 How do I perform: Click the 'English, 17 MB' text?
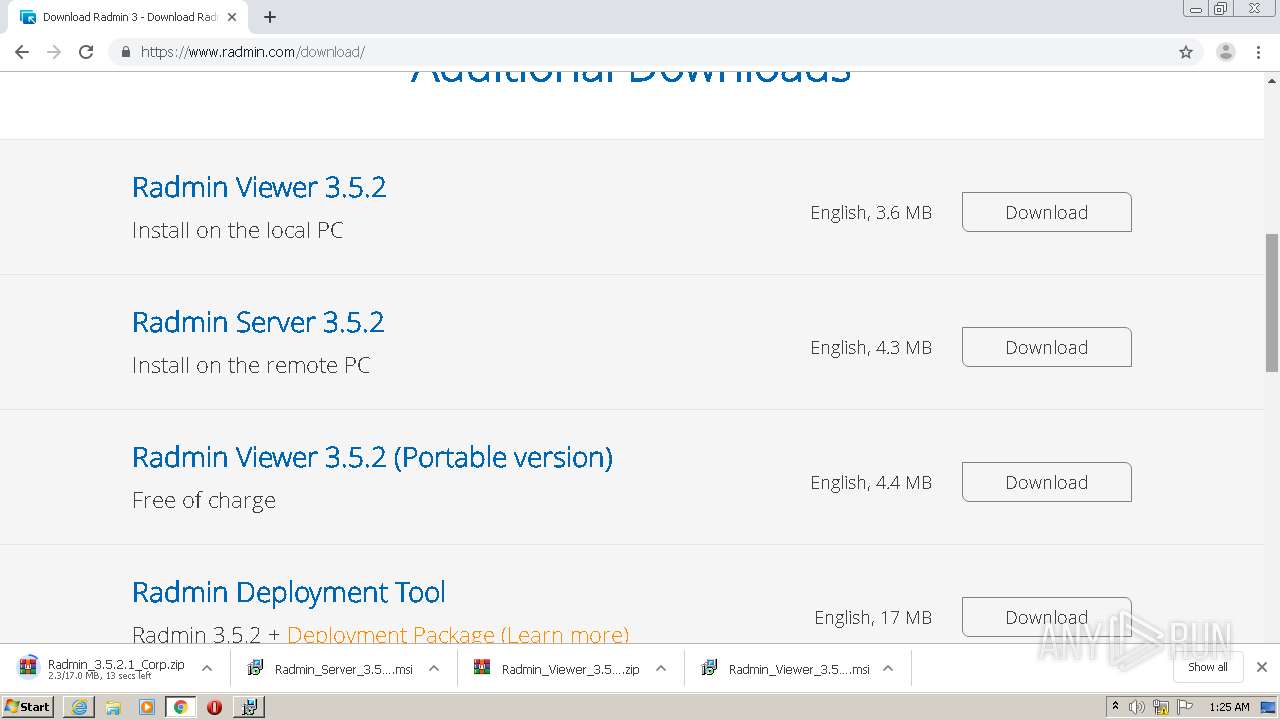coord(873,617)
